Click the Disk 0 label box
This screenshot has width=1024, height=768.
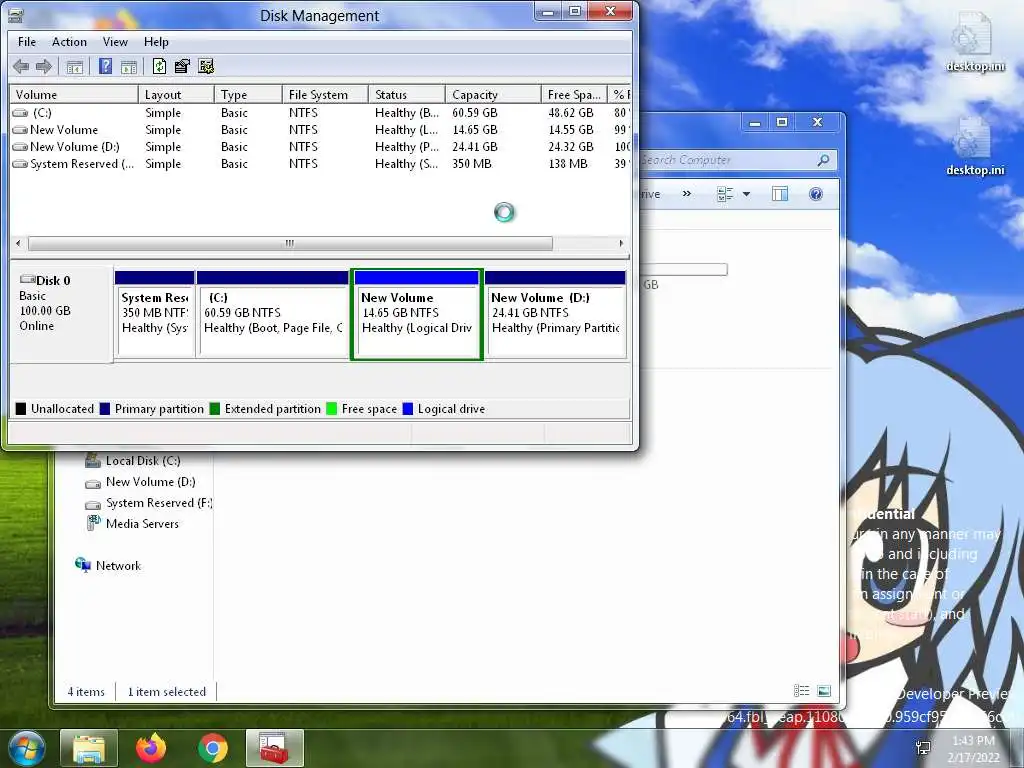click(x=61, y=313)
